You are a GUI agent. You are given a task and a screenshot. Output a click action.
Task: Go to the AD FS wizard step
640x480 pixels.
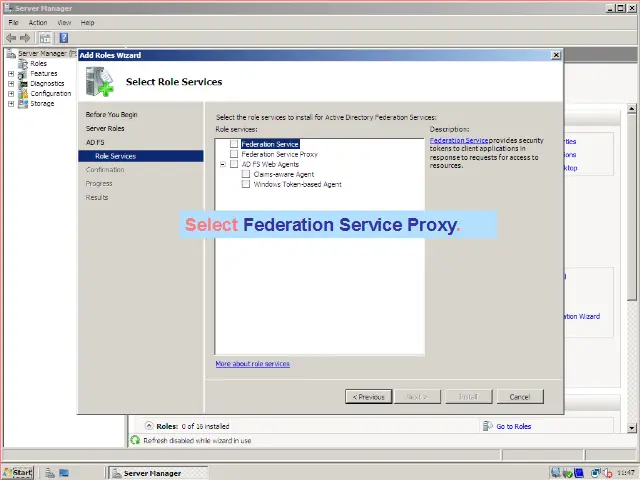click(x=95, y=142)
